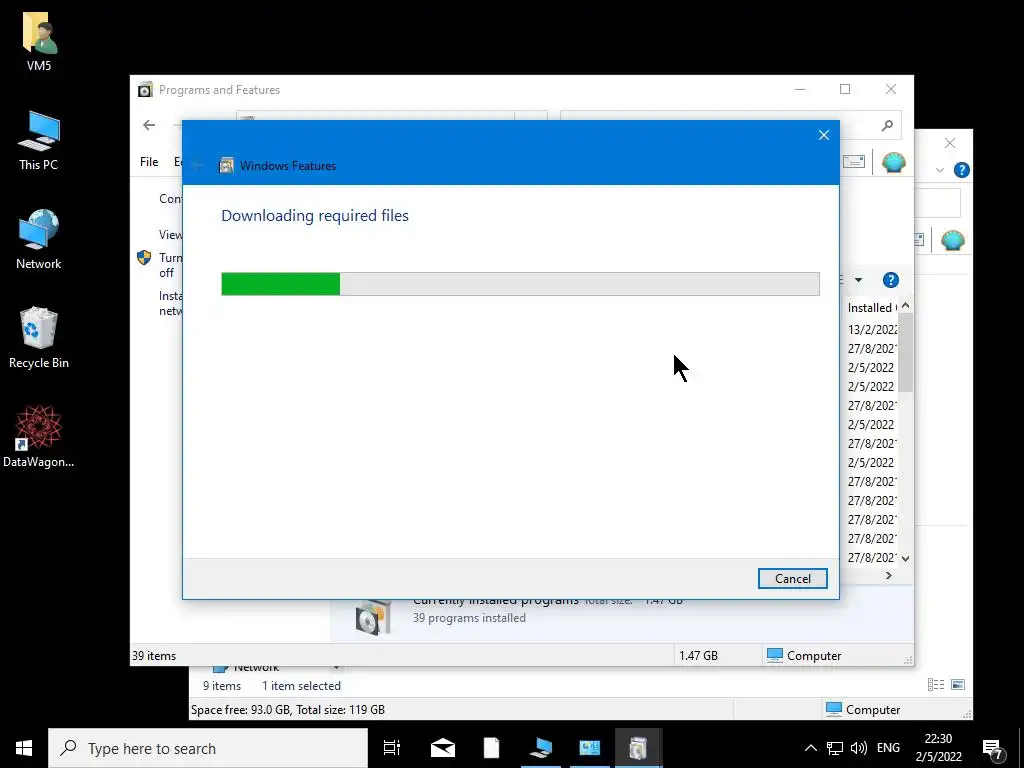The width and height of the screenshot is (1024, 768).
Task: Open the view options dropdown arrow
Action: point(858,280)
